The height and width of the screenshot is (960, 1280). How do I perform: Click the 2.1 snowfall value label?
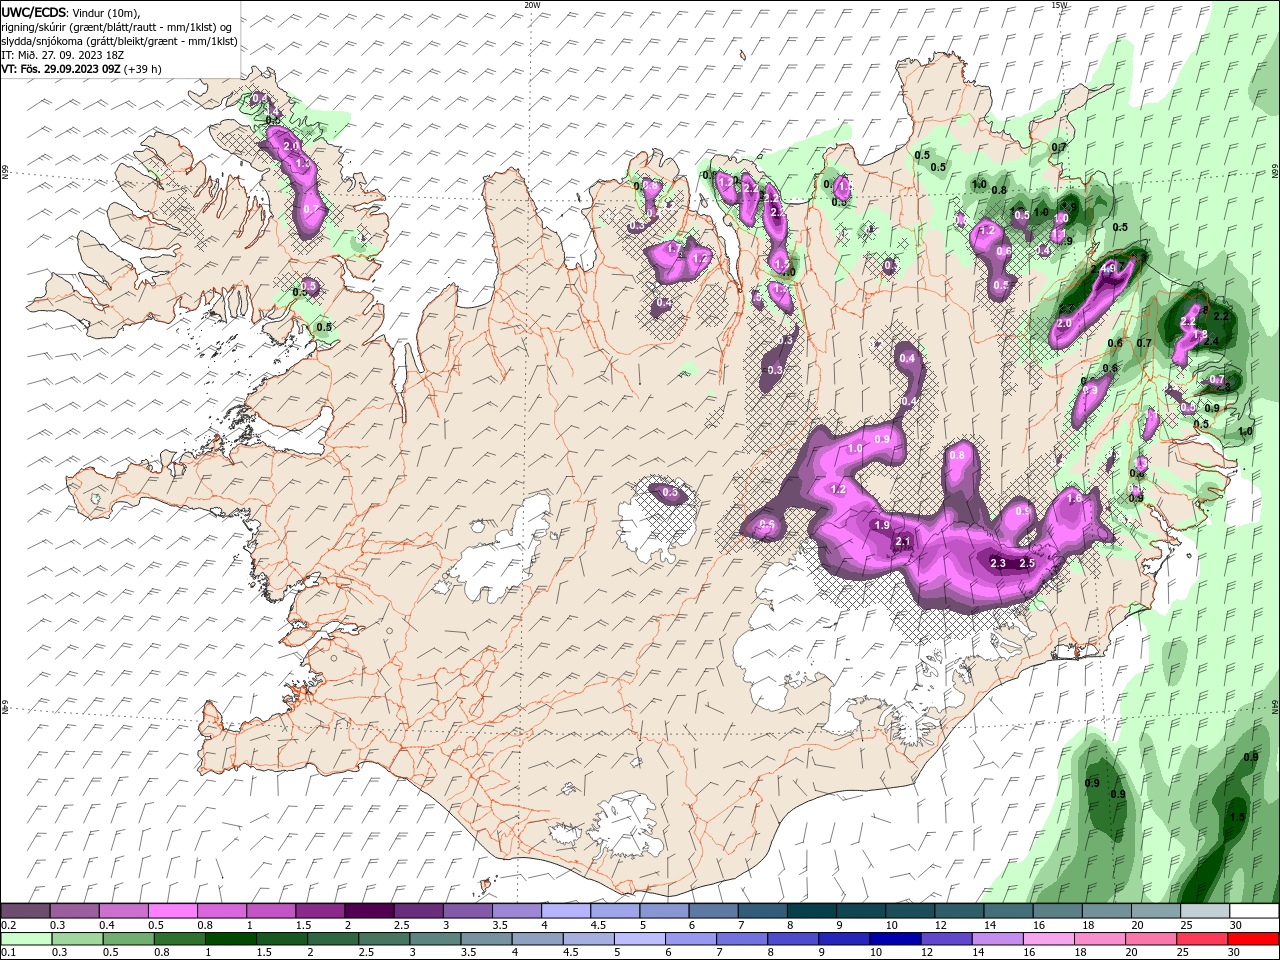[903, 541]
